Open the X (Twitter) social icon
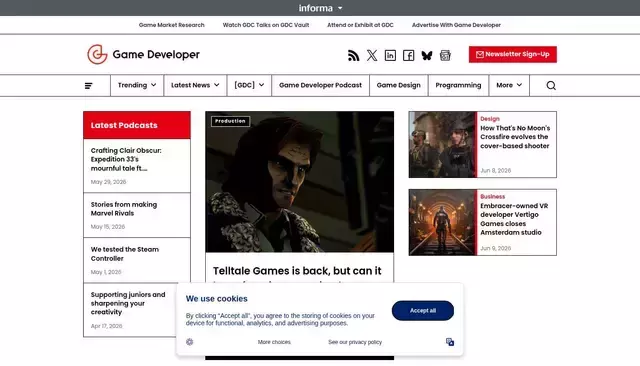The image size is (640, 366). 372,55
